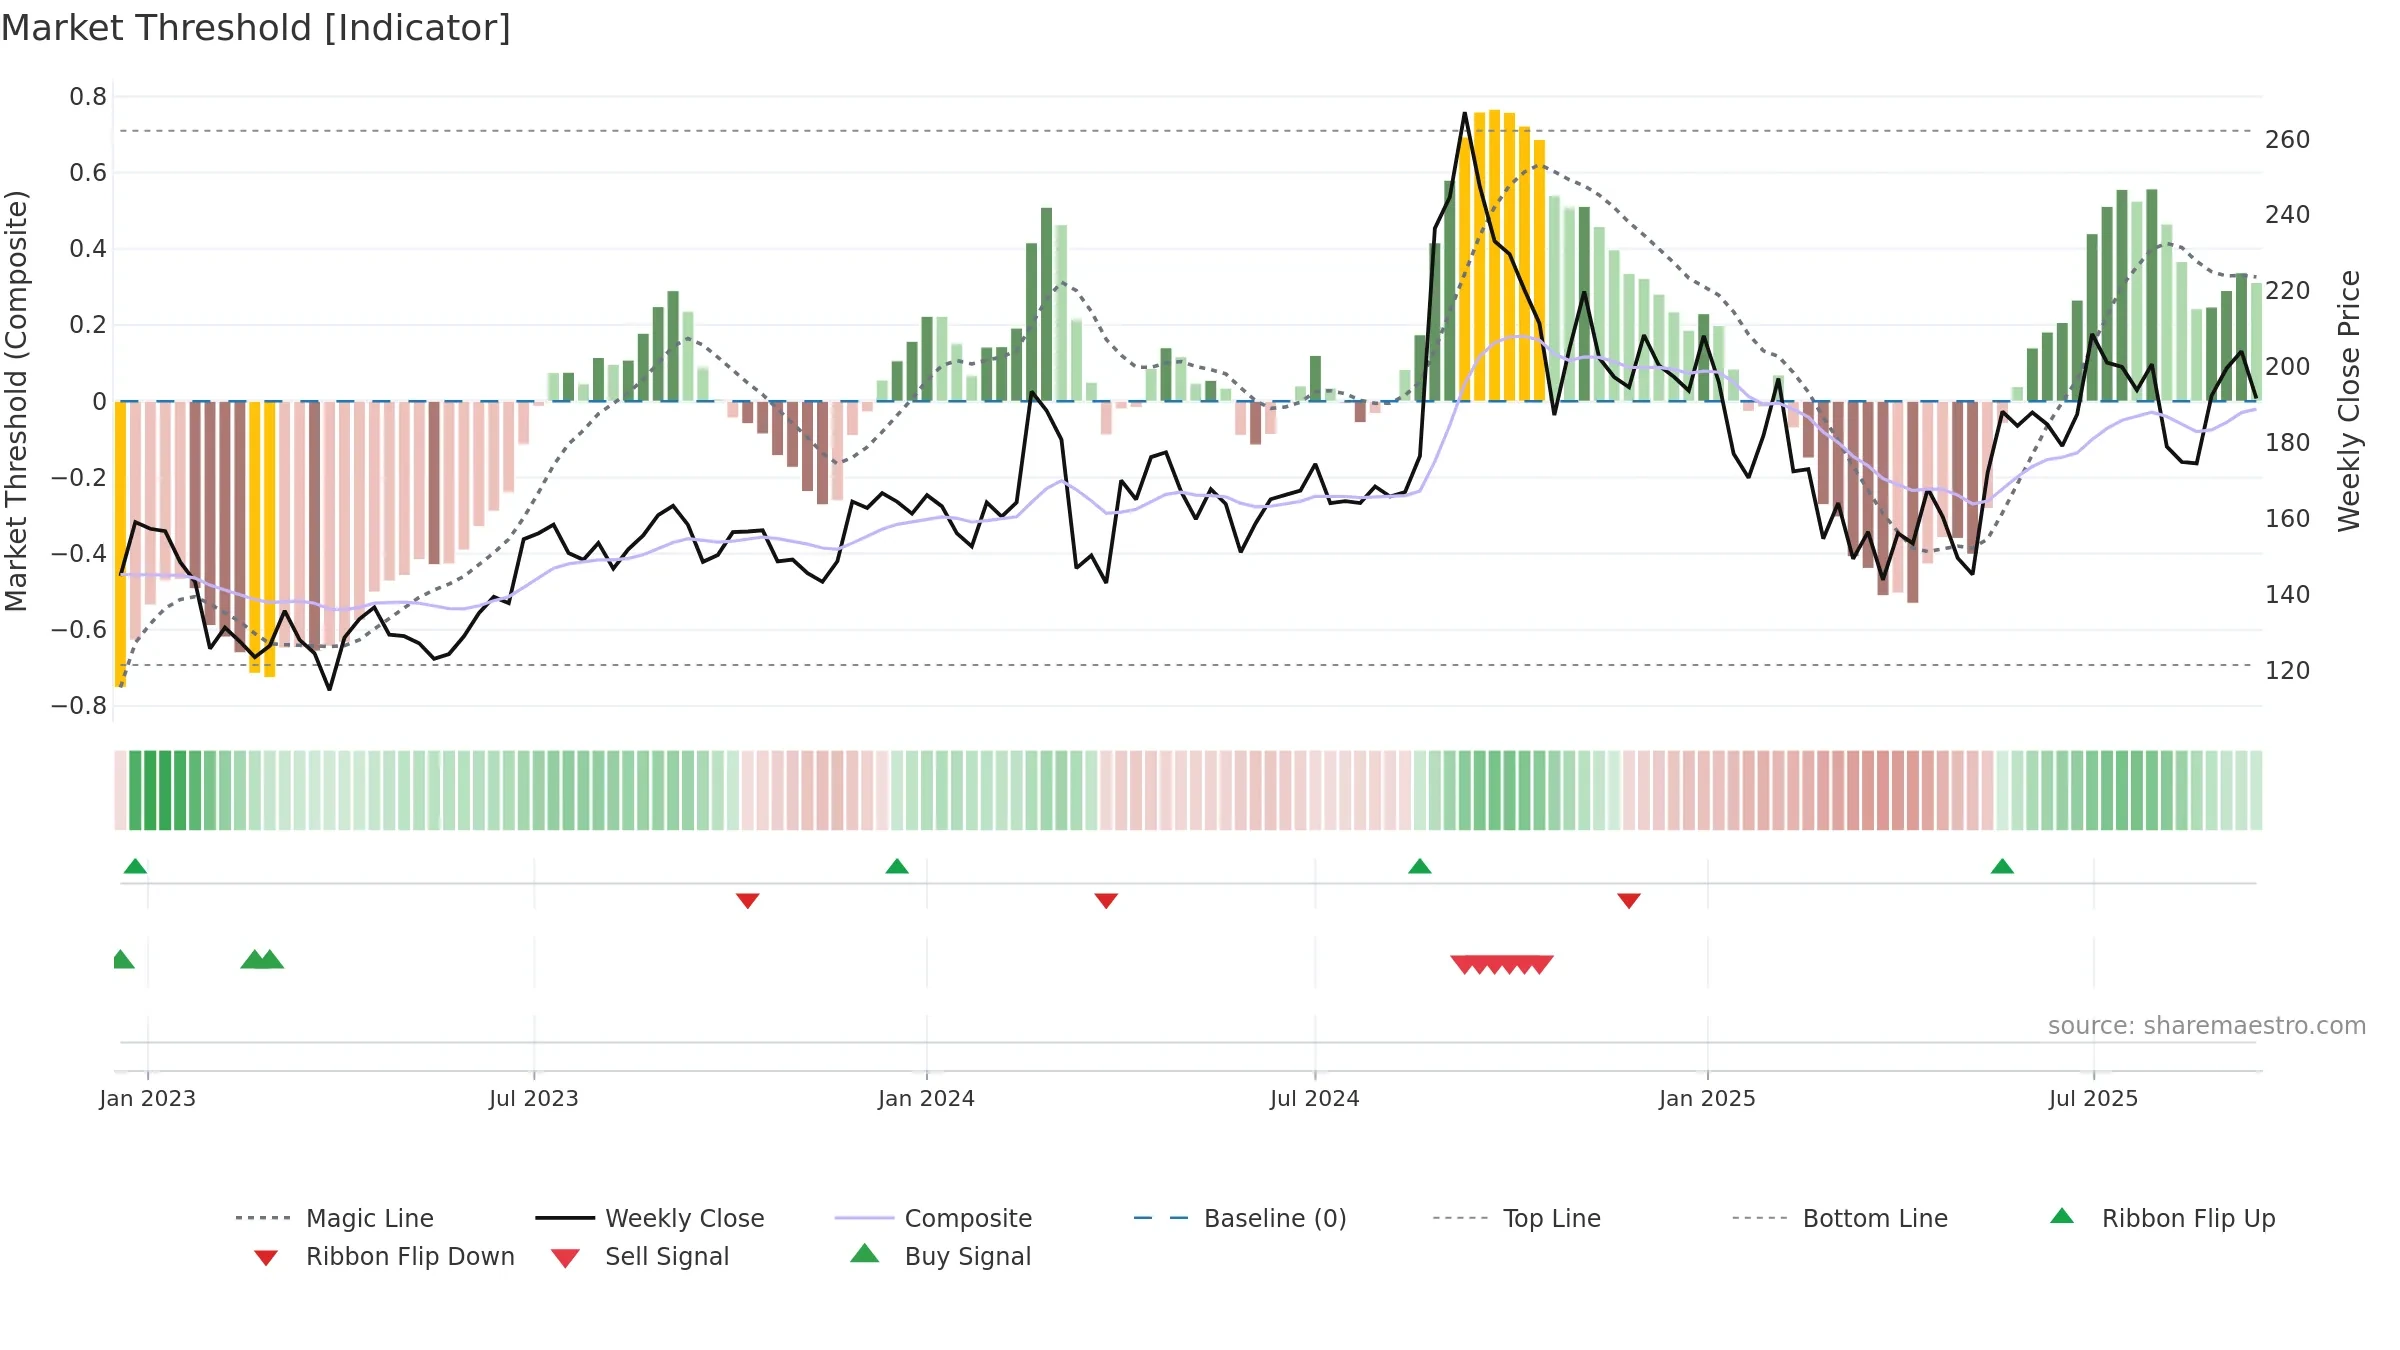
Task: Toggle the Composite legend entry
Action: click(x=933, y=1218)
